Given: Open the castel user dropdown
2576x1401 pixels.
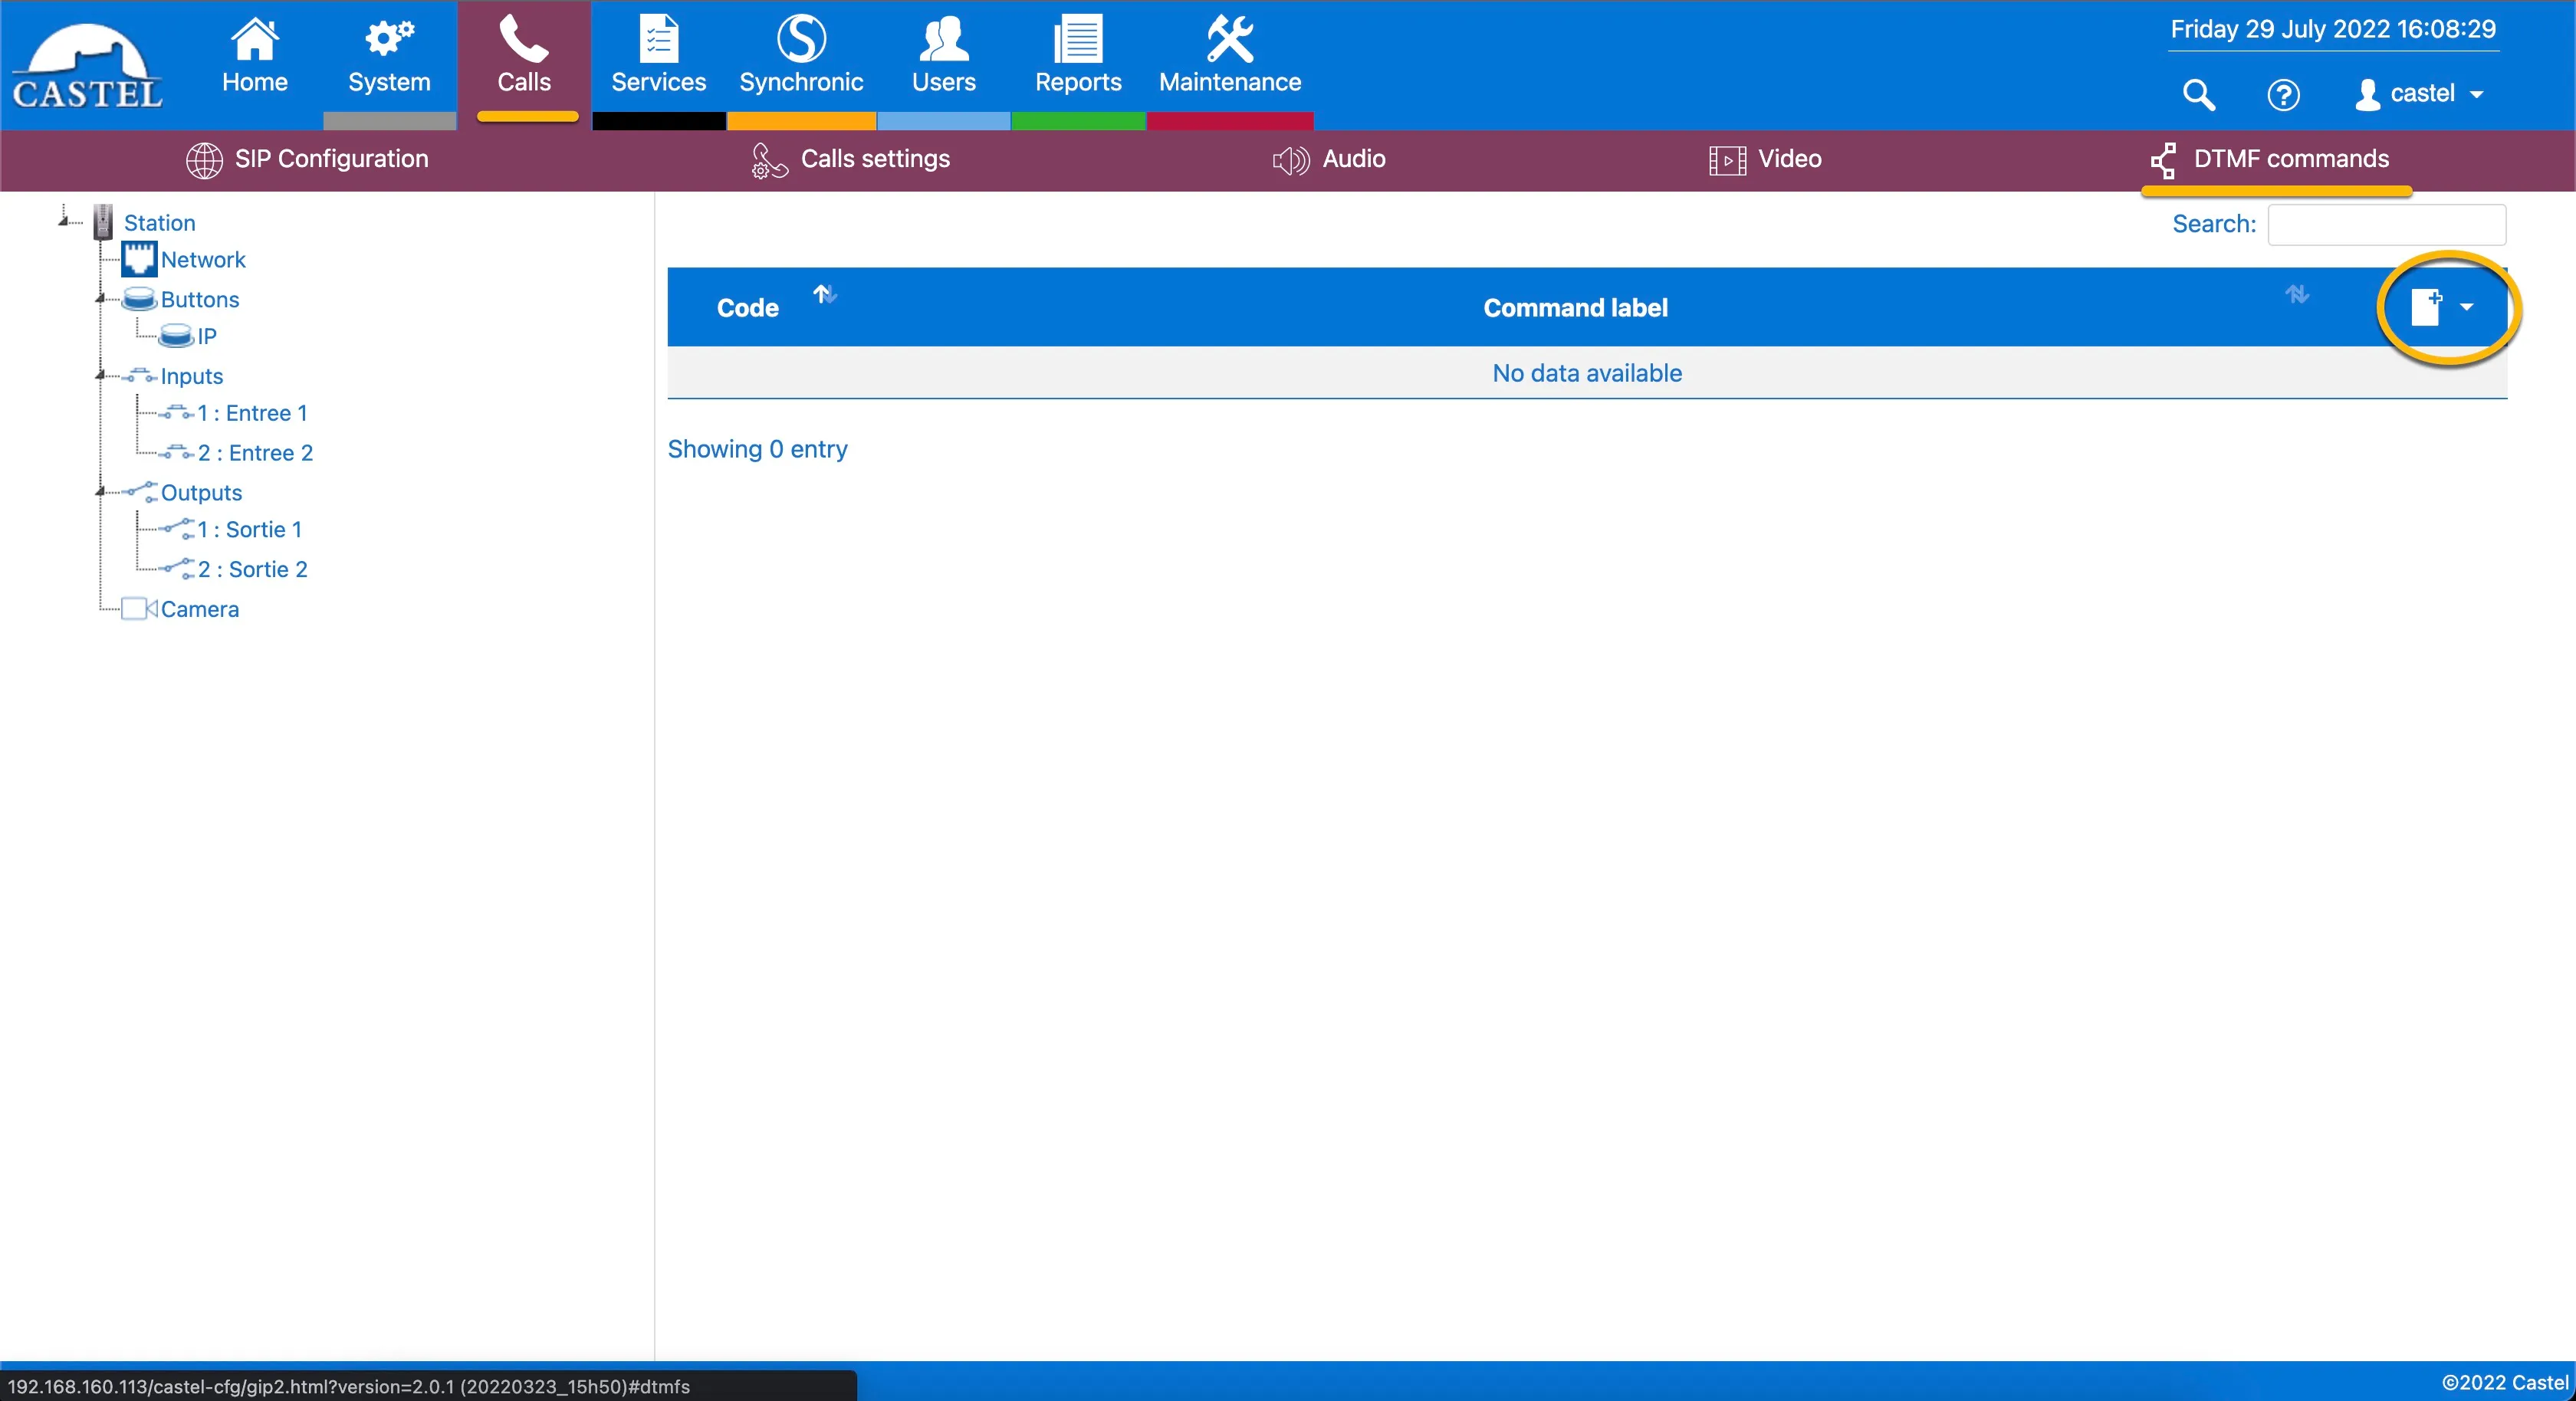Looking at the screenshot, I should [x=2422, y=94].
